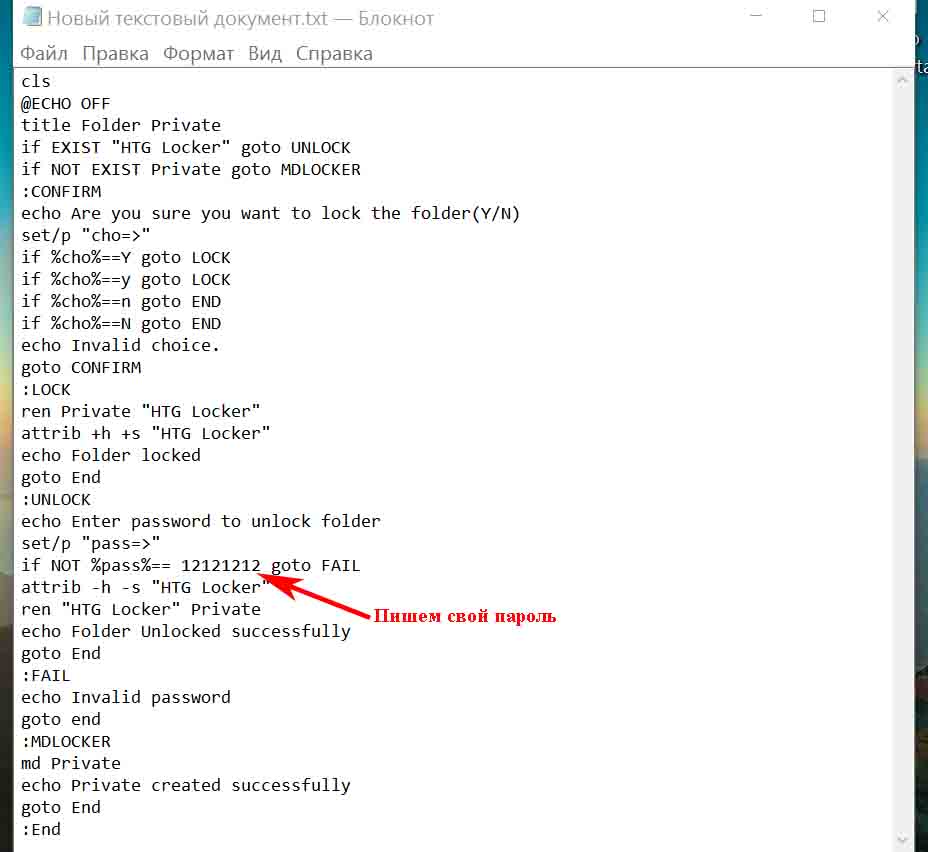The height and width of the screenshot is (852, 928).
Task: Click line 'ren Private "HTG Locker"'
Action: click(x=141, y=412)
